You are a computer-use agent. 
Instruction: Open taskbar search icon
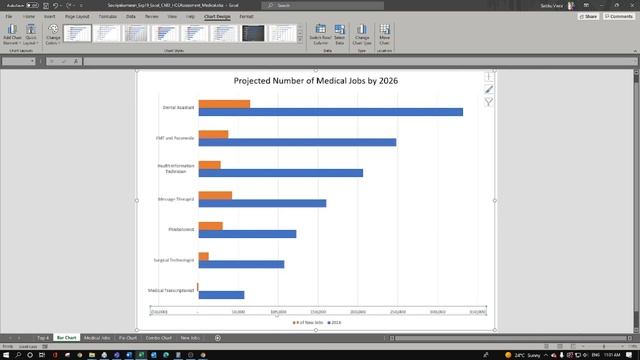click(18, 355)
